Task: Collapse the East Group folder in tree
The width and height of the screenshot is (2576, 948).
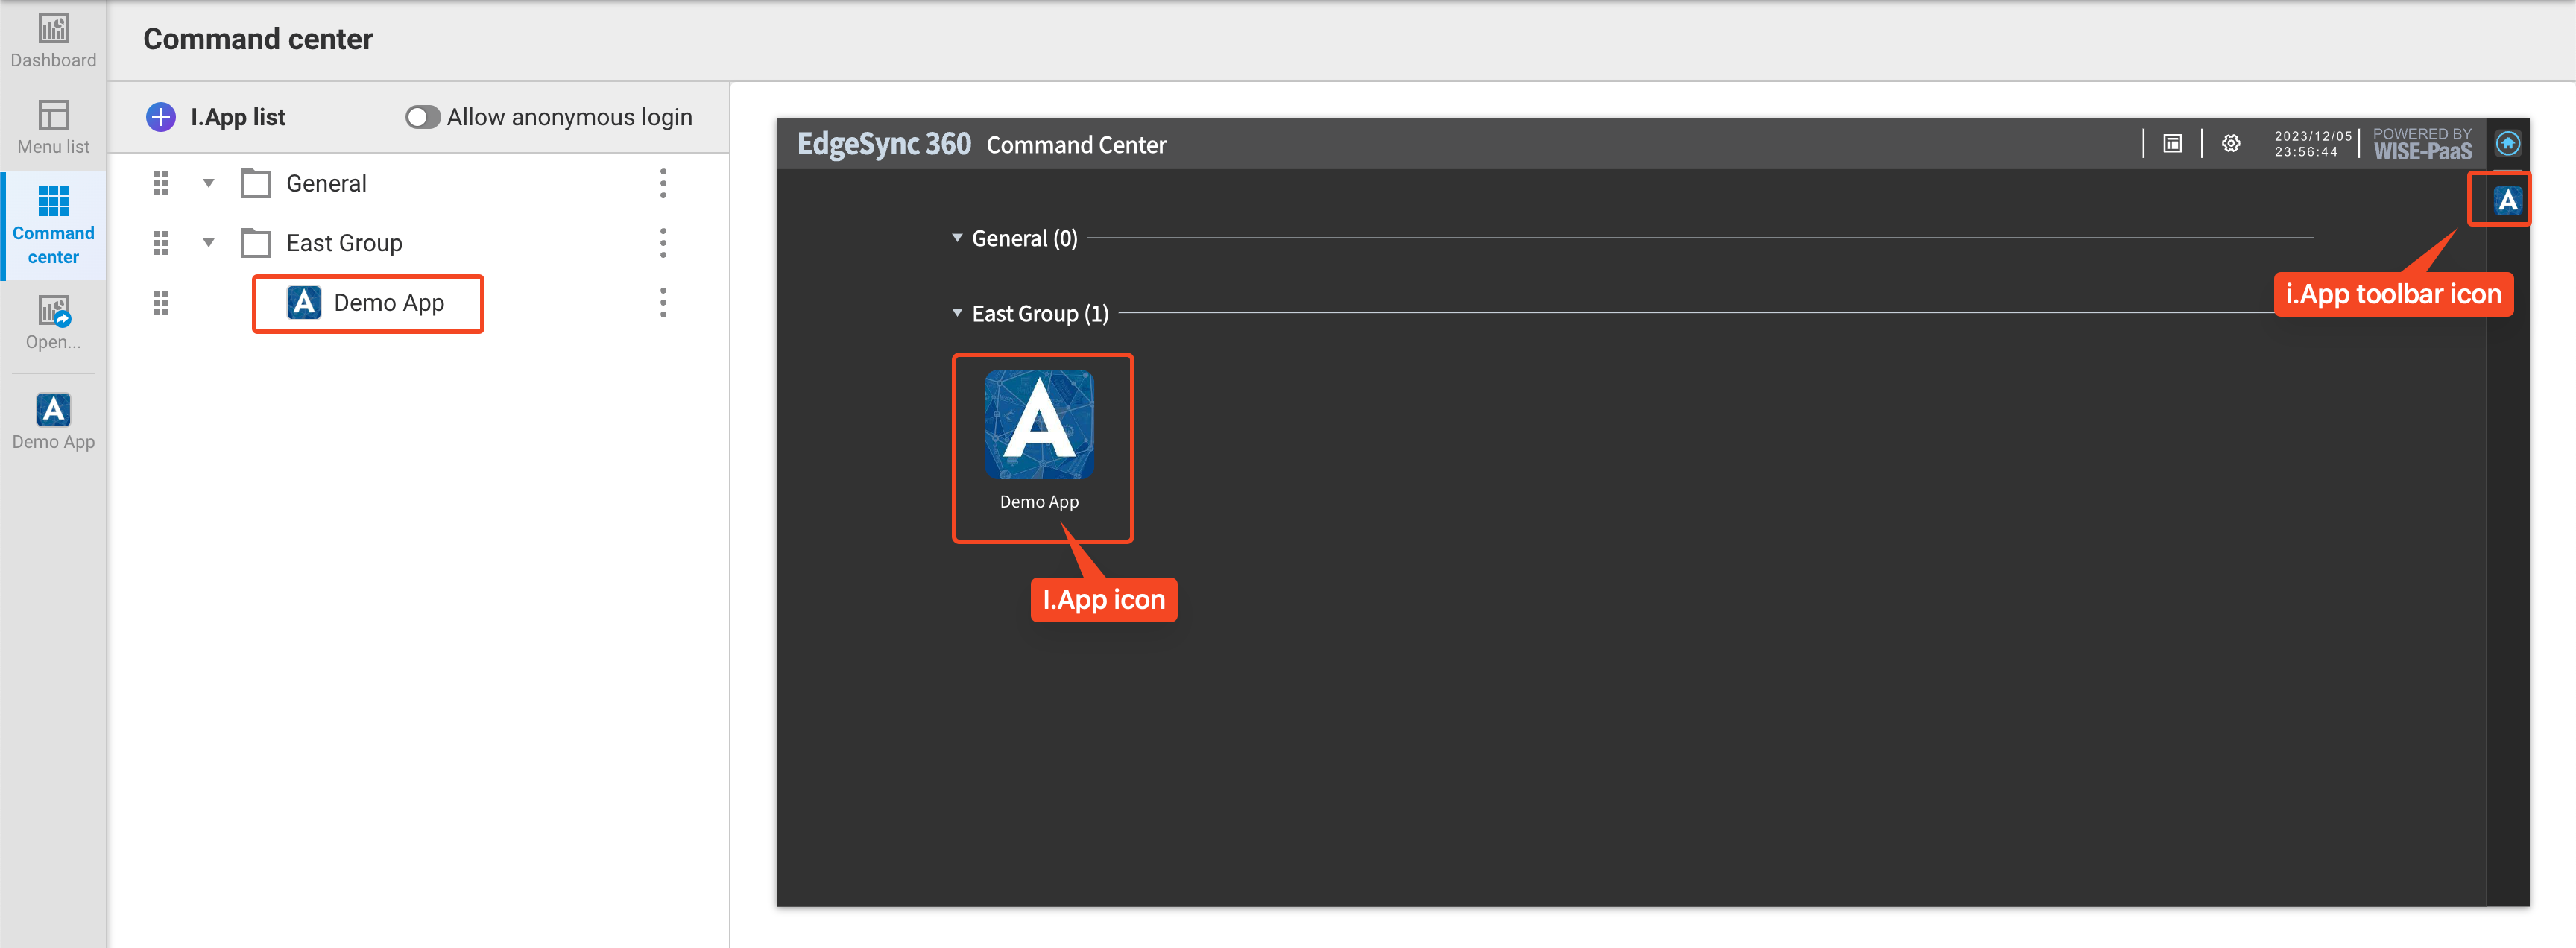Action: (209, 243)
